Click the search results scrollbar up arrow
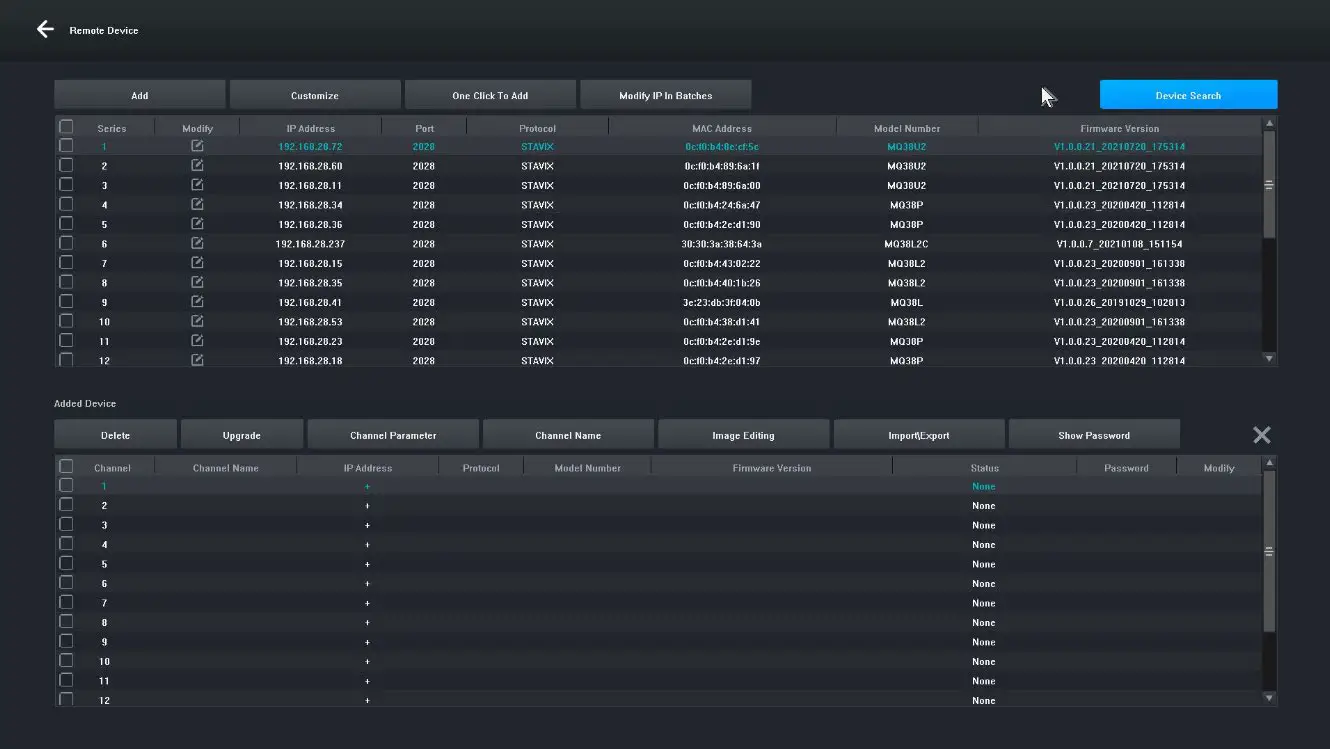 1270,124
